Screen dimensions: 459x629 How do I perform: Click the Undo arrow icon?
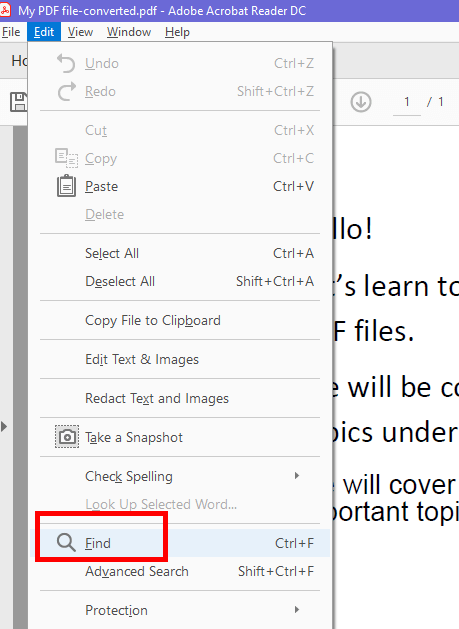point(66,63)
